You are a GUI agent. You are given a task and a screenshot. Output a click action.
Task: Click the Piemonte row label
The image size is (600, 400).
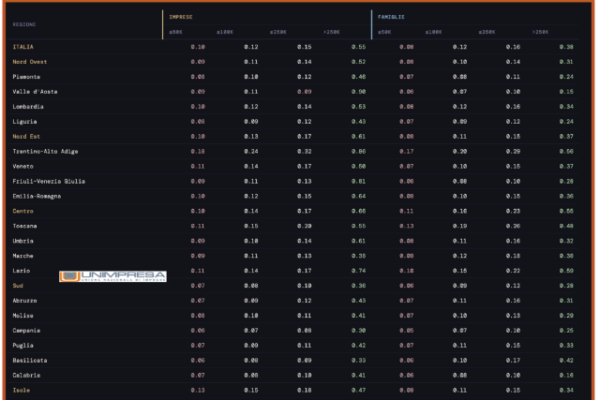pyautogui.click(x=27, y=77)
